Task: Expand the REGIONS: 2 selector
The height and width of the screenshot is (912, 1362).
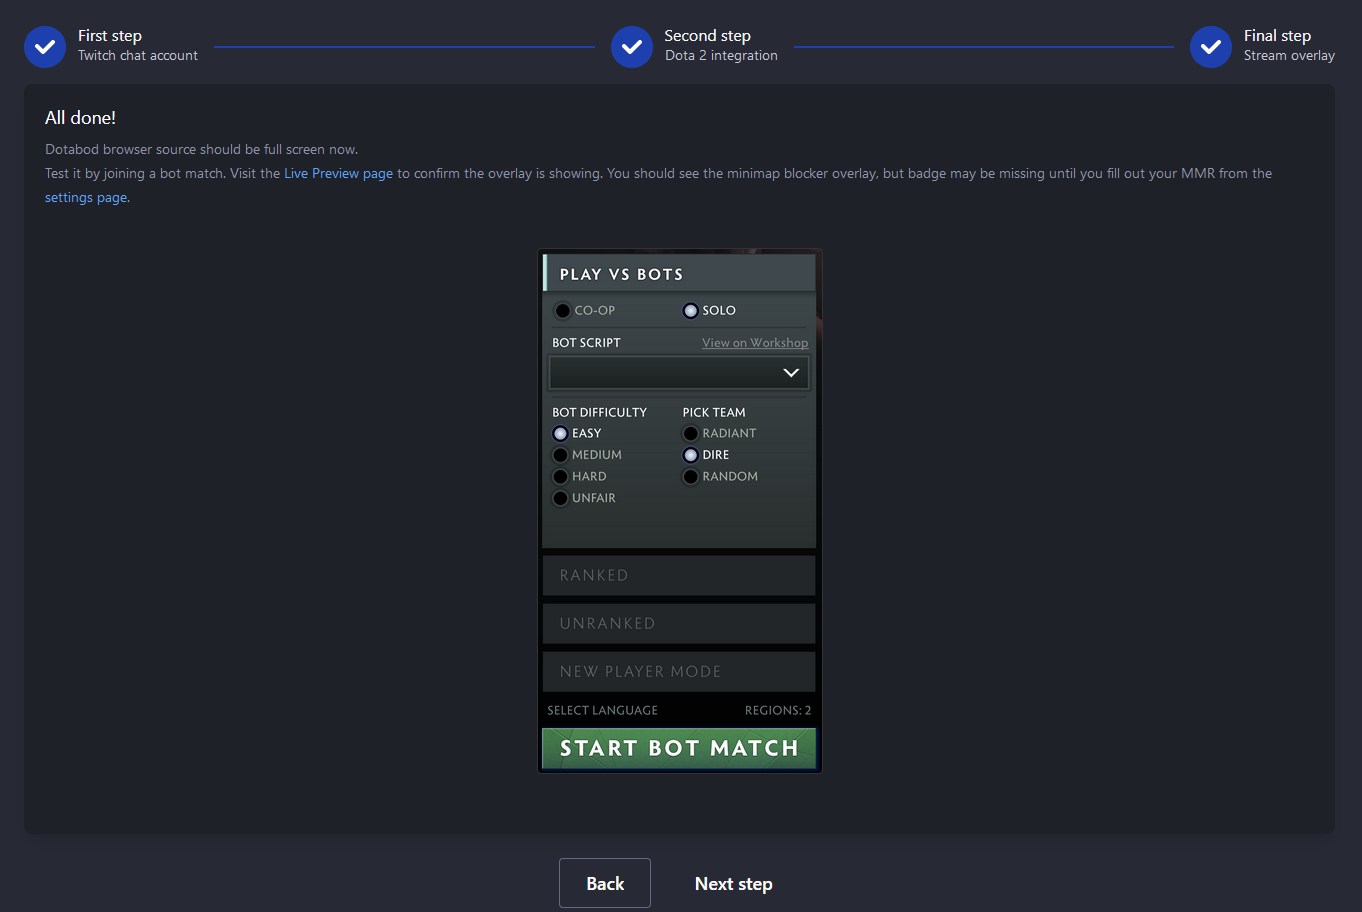Action: 778,710
